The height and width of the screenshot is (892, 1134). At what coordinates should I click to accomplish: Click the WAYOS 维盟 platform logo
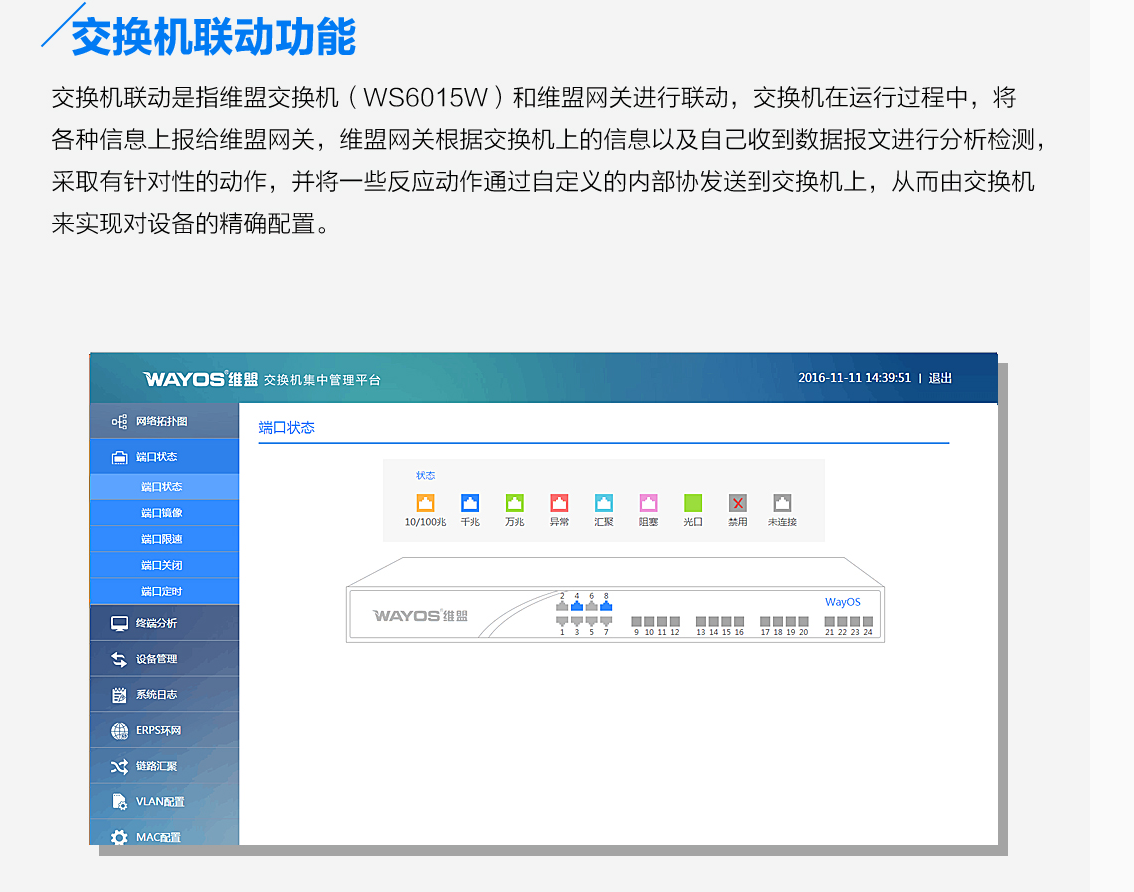coord(199,379)
